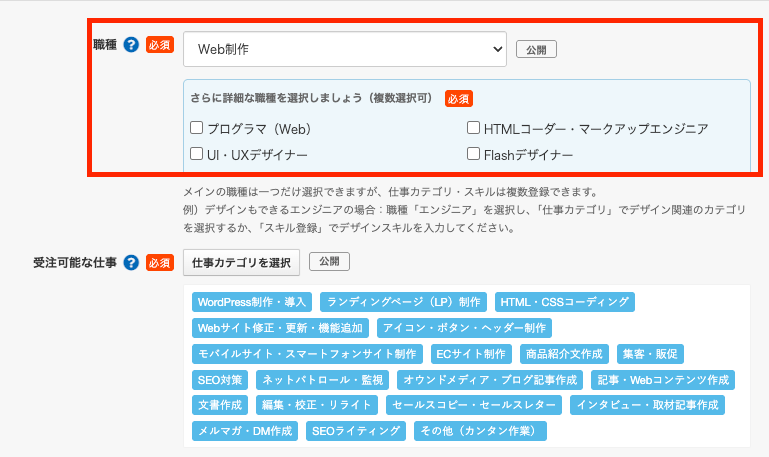Viewport: 769px width, 457px height.
Task: Click the Webサイト修正・更新・機能追加 tag
Action: click(x=281, y=328)
